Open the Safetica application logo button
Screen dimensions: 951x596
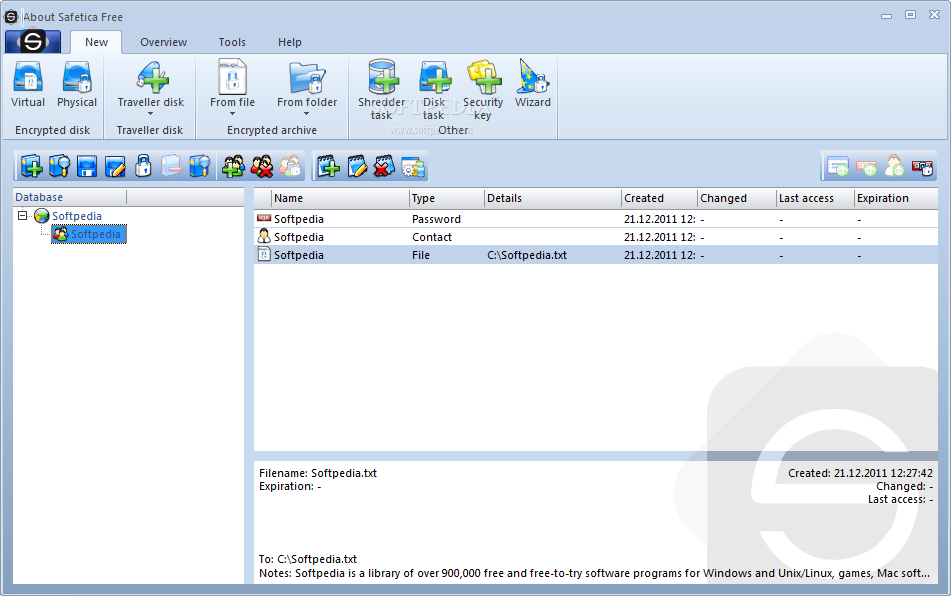click(x=33, y=41)
